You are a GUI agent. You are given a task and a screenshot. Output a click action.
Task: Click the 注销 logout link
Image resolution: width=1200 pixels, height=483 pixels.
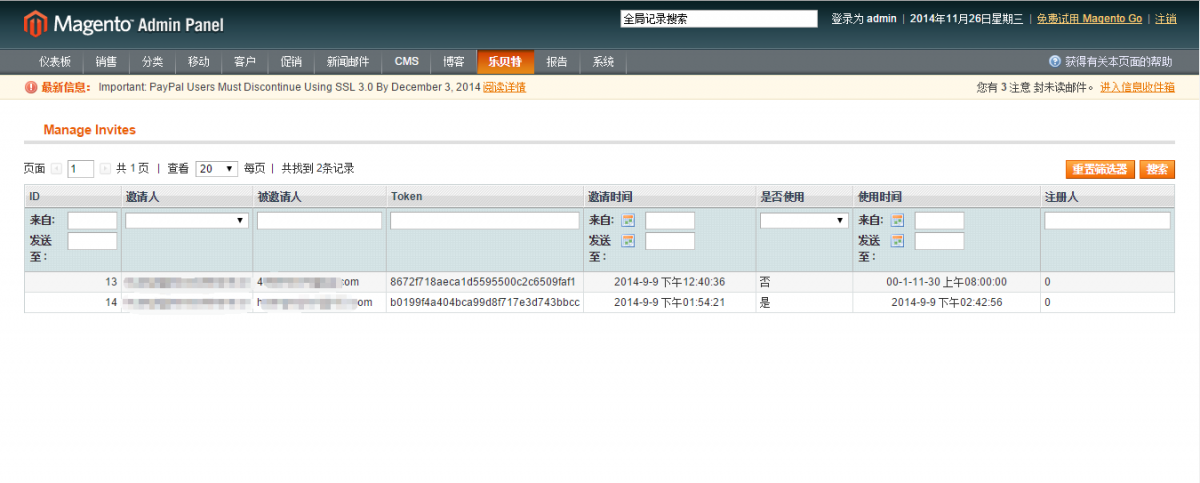click(1166, 19)
